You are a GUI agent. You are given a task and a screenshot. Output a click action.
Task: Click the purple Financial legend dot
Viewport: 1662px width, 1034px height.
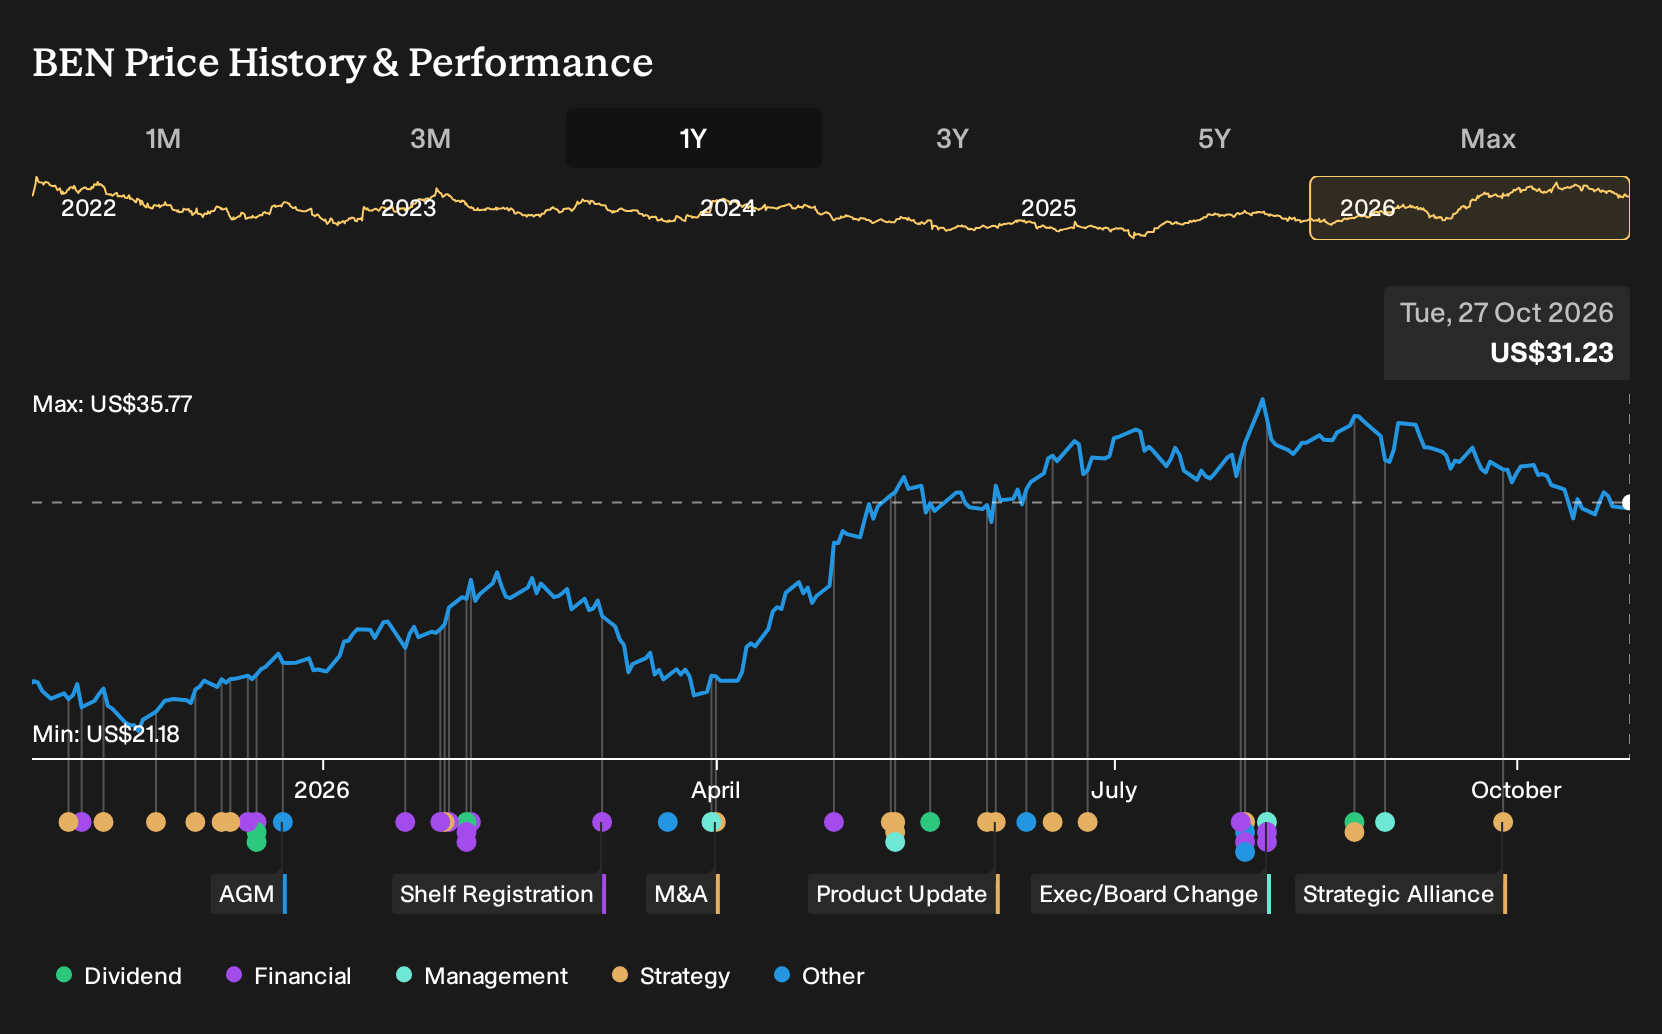click(x=234, y=974)
